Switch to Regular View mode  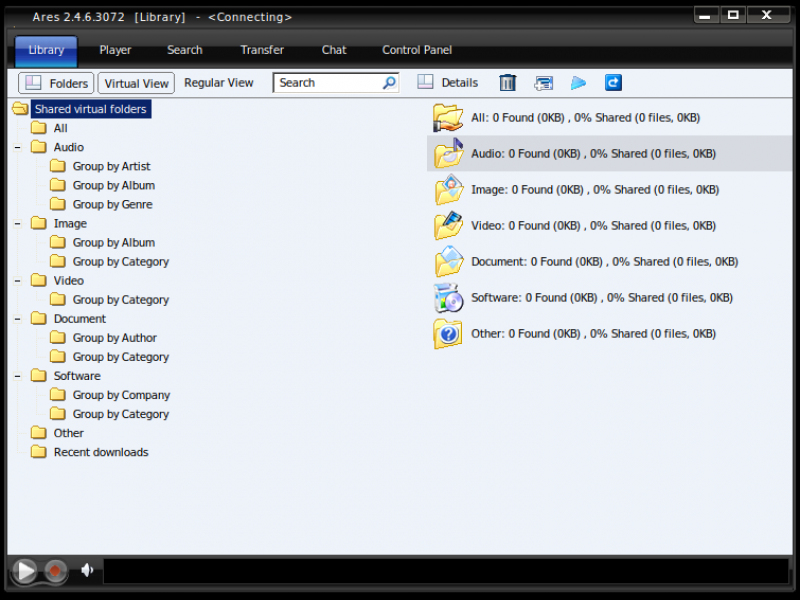click(219, 83)
